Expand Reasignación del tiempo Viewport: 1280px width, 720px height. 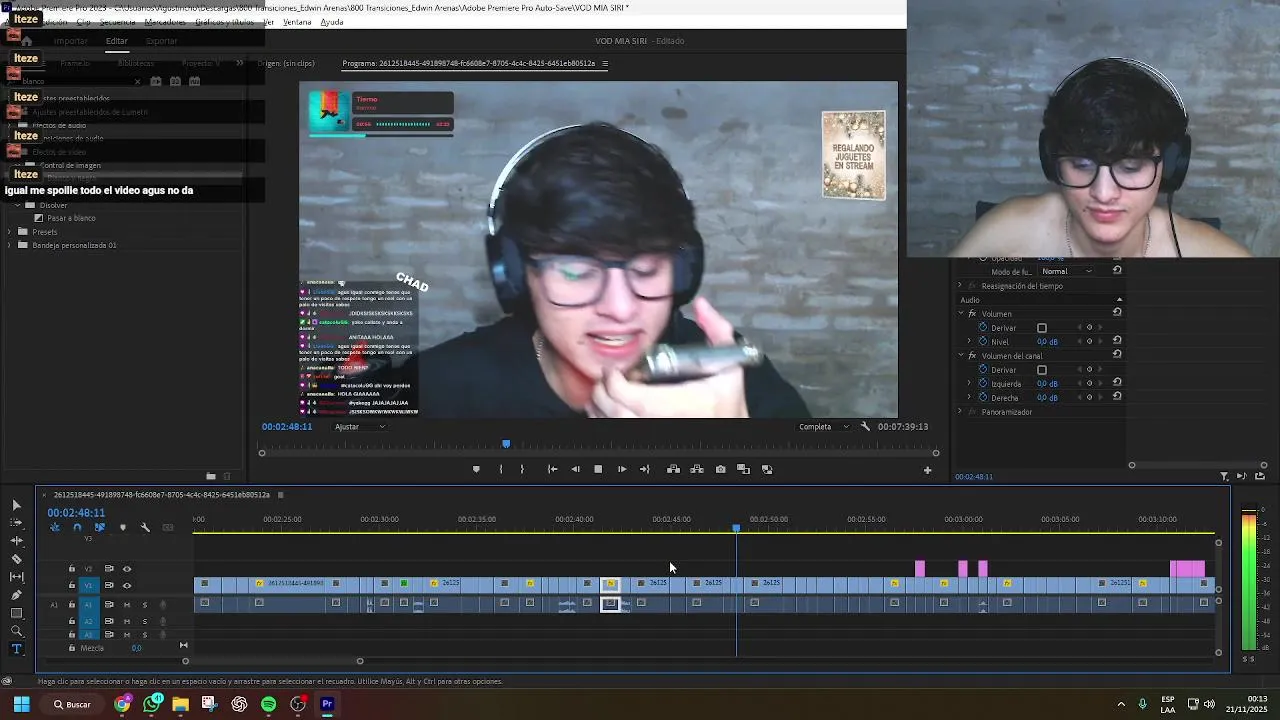(960, 286)
